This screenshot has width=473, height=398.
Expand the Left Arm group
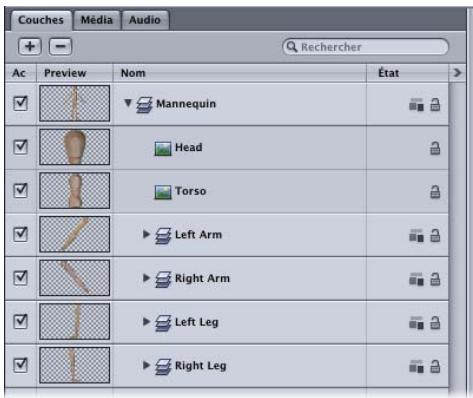pyautogui.click(x=146, y=234)
